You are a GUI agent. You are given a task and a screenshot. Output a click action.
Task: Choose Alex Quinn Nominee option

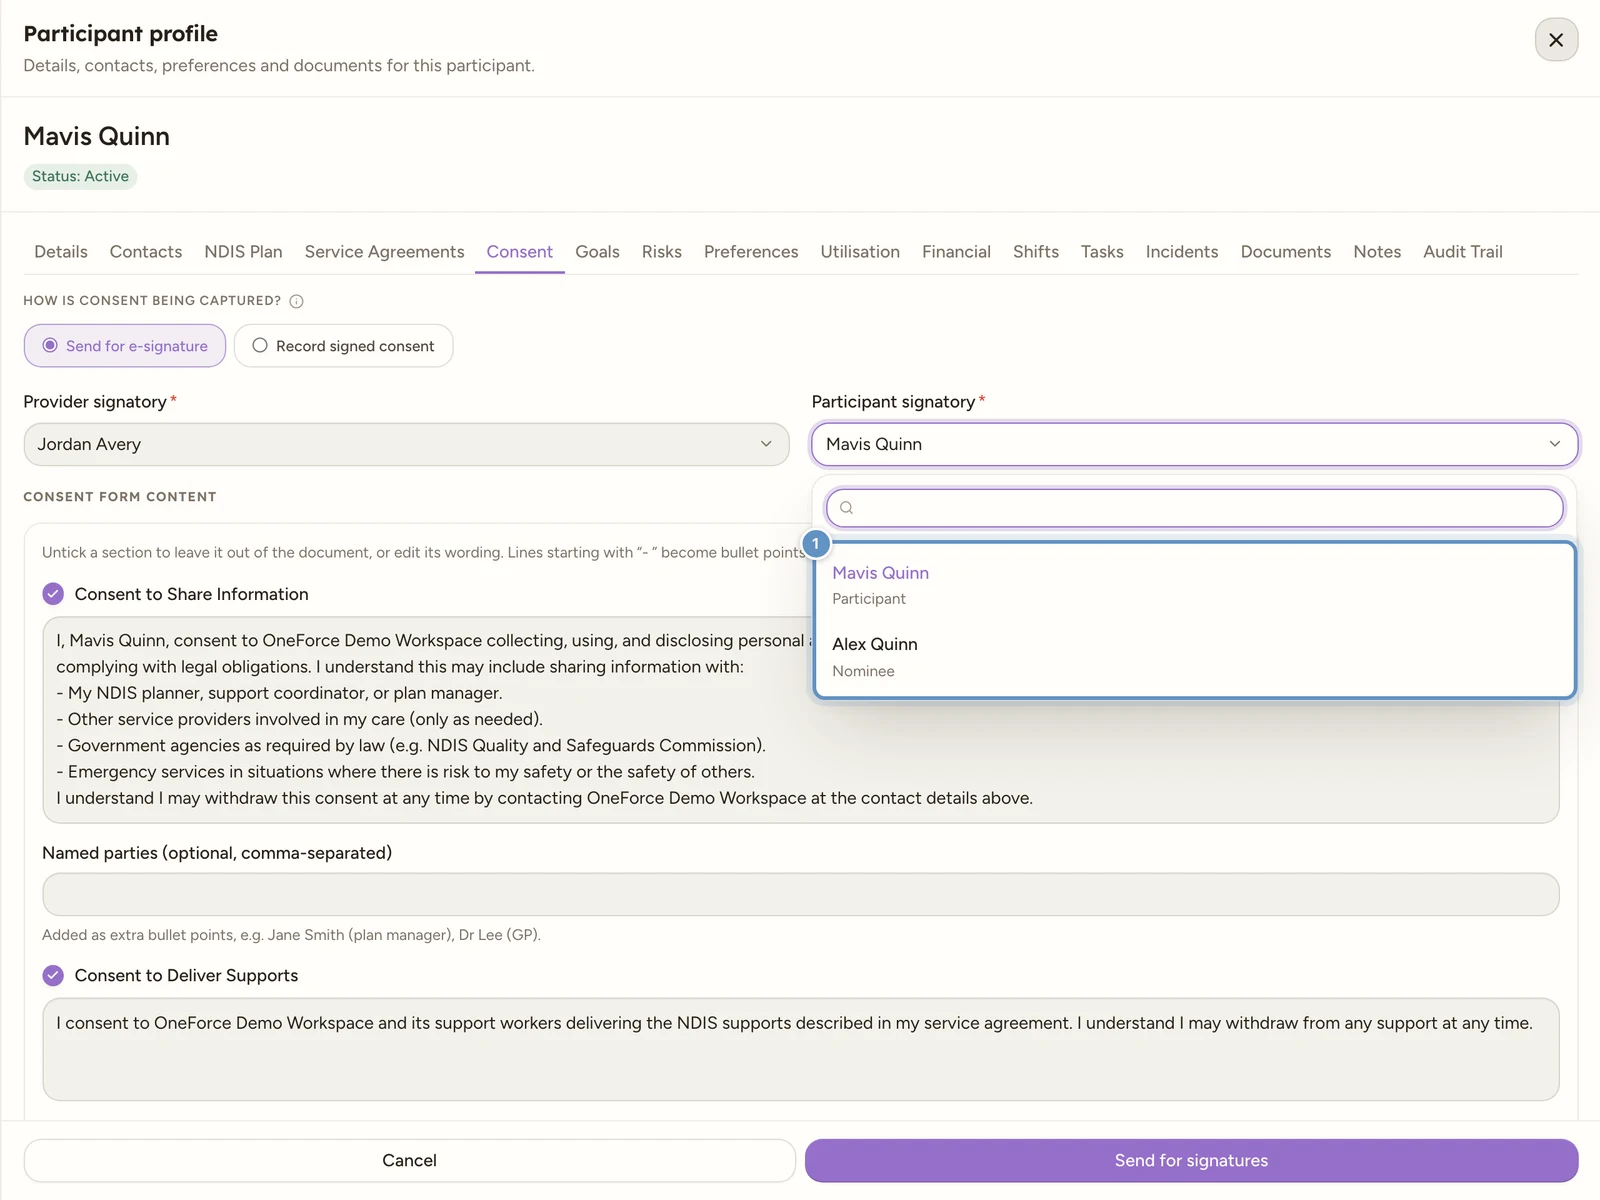(1194, 657)
